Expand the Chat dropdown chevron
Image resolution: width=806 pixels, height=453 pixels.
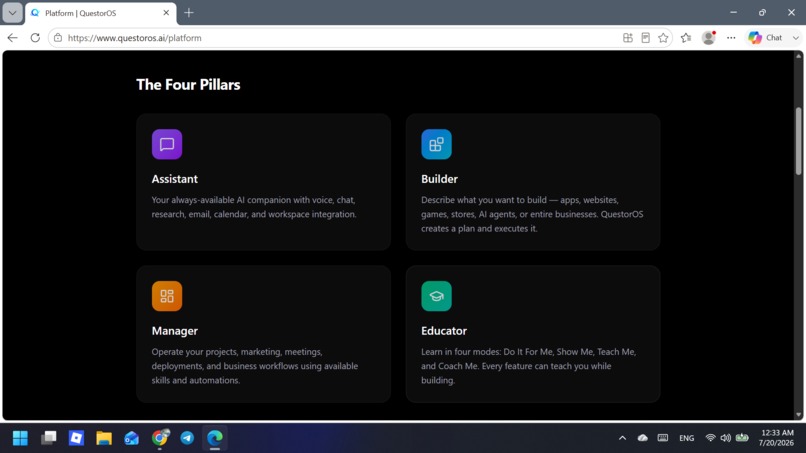coord(796,38)
